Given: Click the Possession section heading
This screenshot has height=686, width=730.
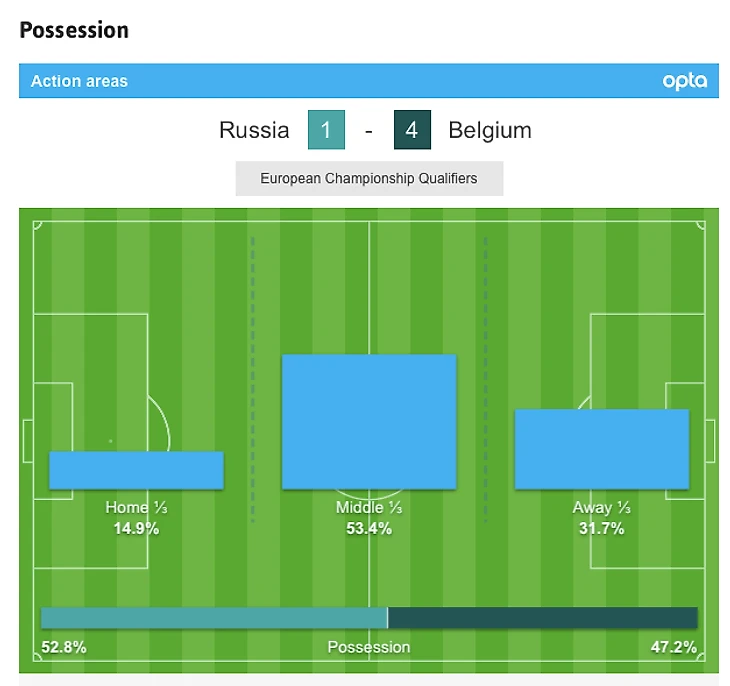Looking at the screenshot, I should tap(74, 30).
